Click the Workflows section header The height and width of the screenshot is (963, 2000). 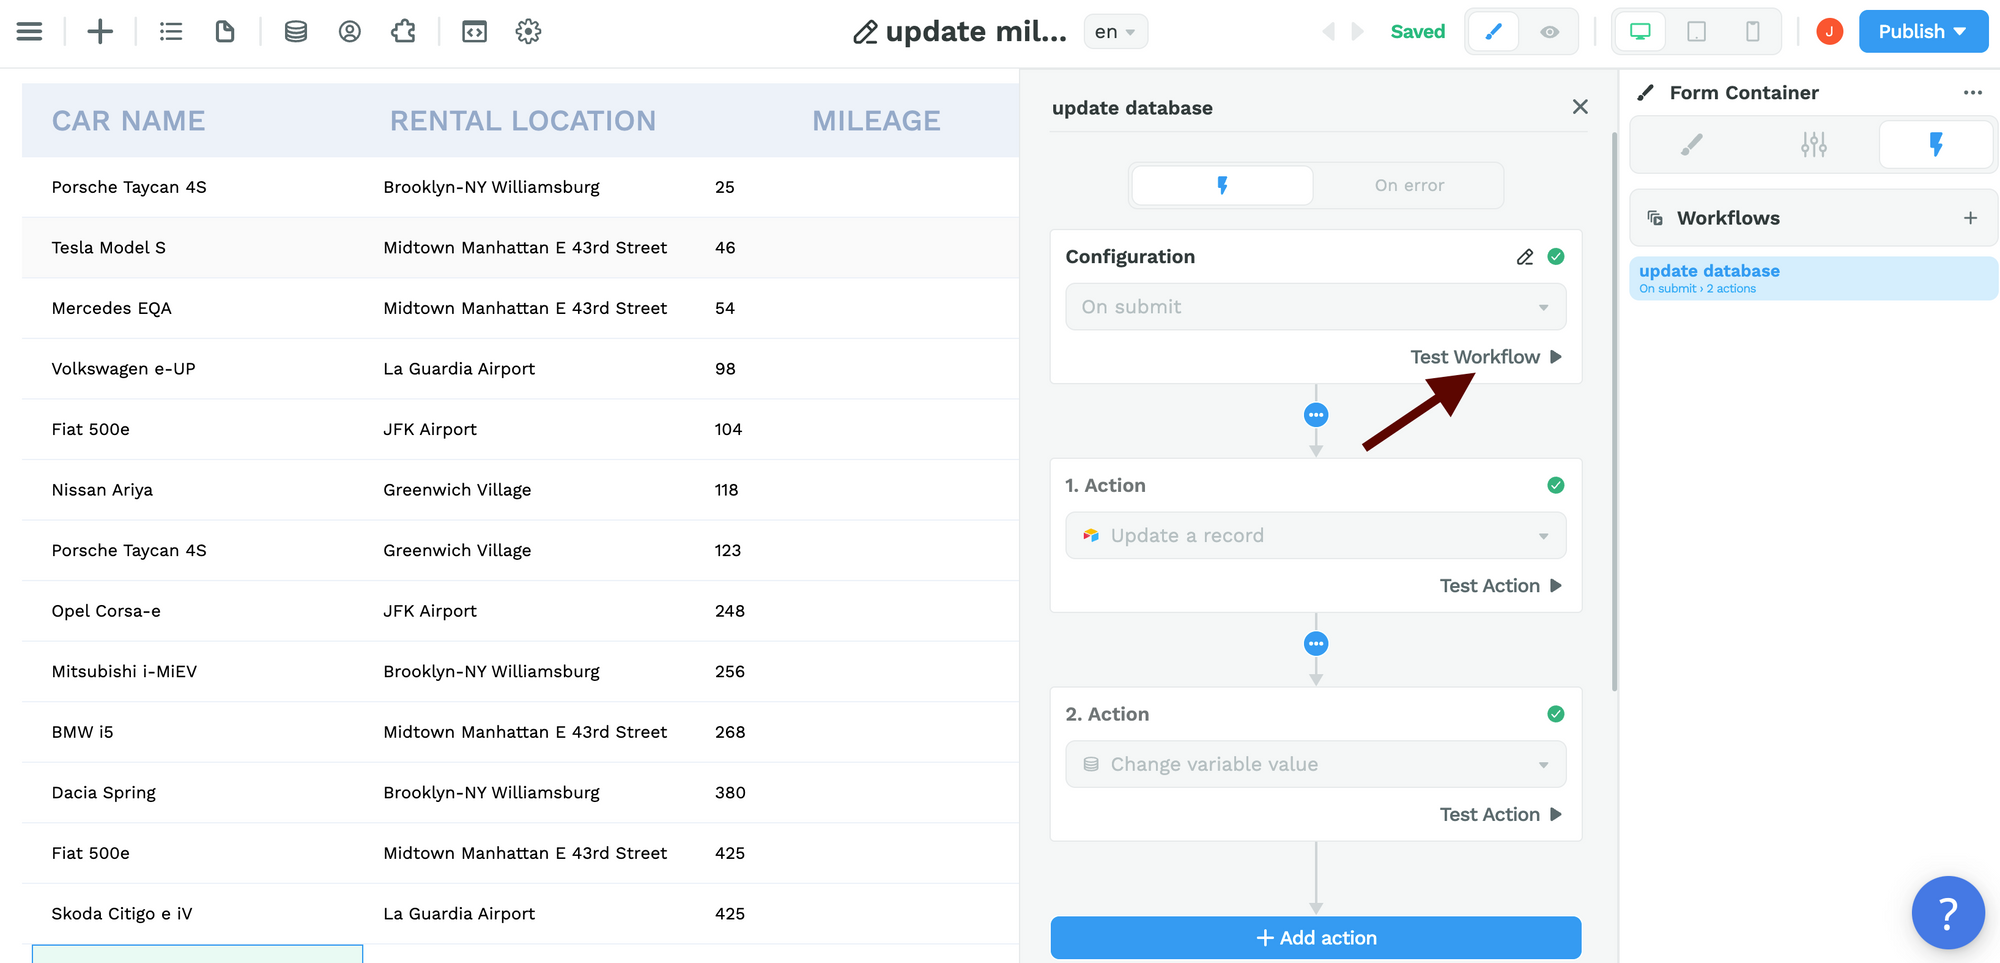coord(1813,218)
